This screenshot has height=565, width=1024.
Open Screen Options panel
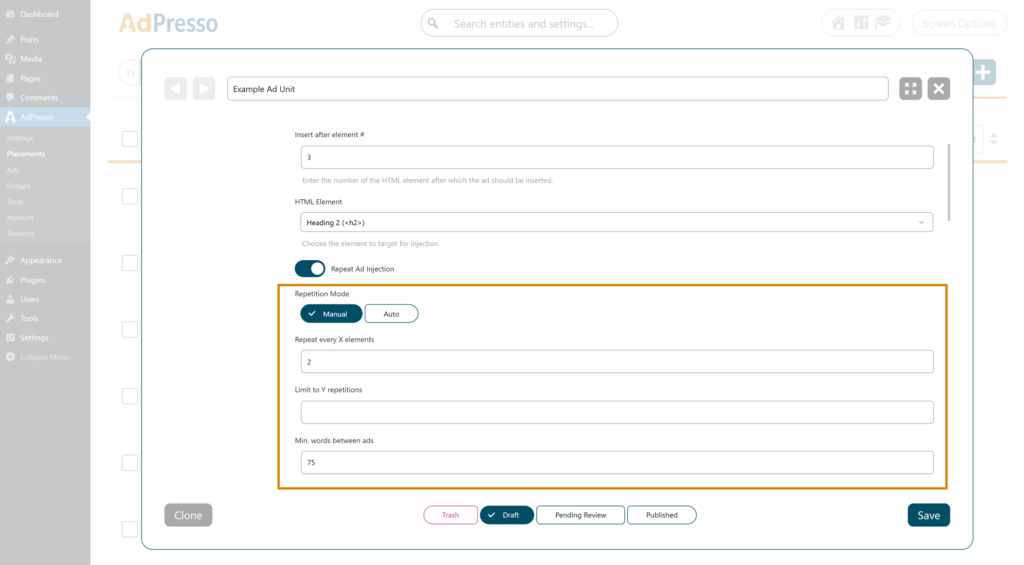click(x=958, y=23)
